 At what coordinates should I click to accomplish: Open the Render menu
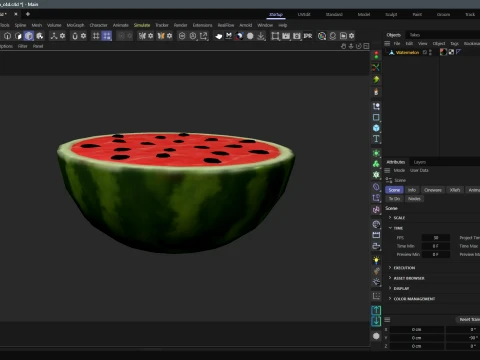point(180,25)
